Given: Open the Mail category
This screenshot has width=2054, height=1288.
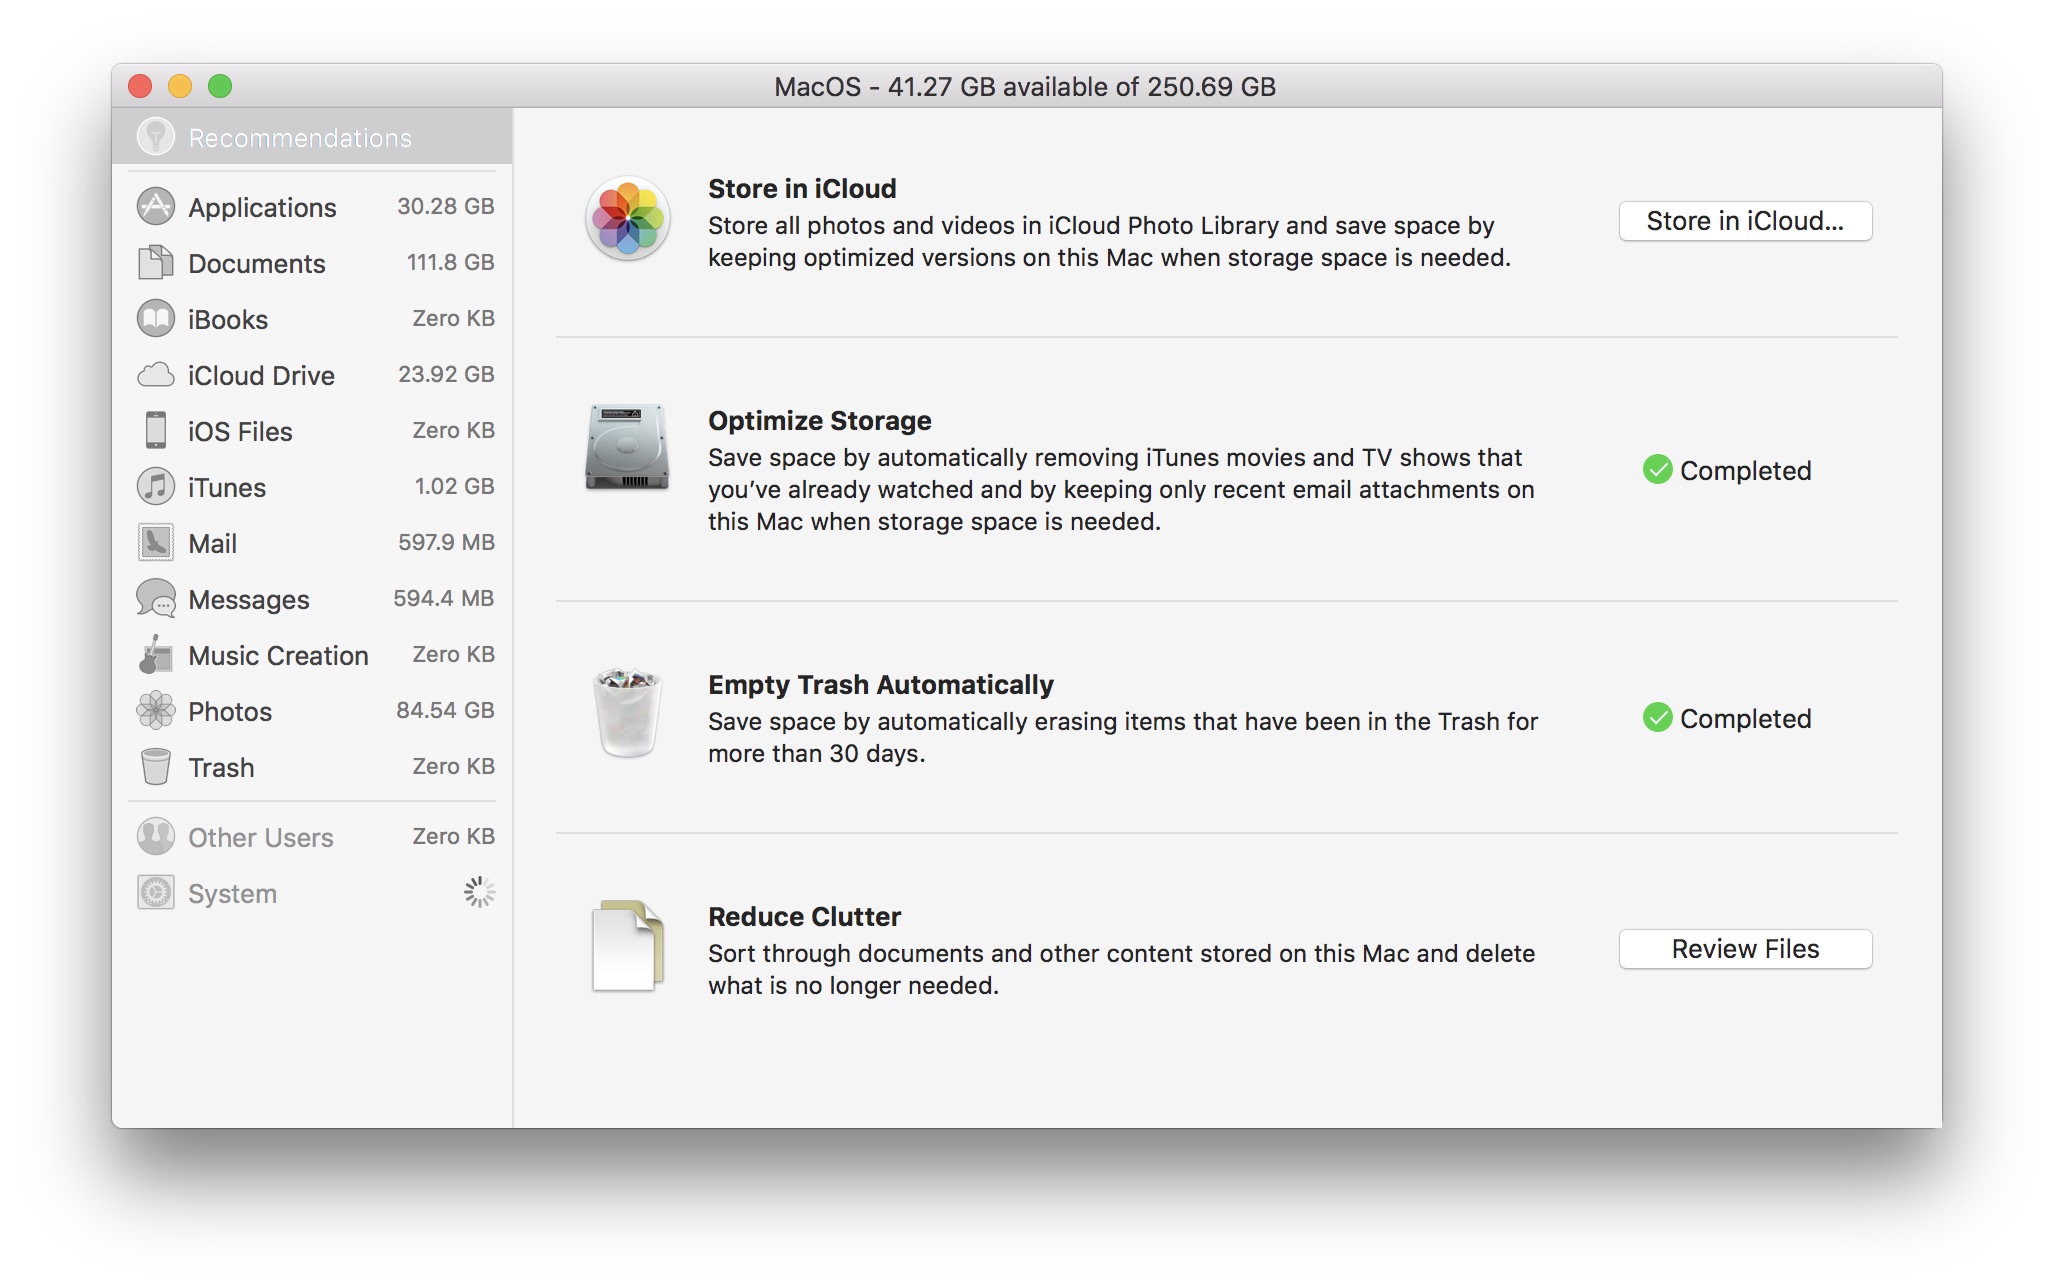Looking at the screenshot, I should pyautogui.click(x=312, y=543).
